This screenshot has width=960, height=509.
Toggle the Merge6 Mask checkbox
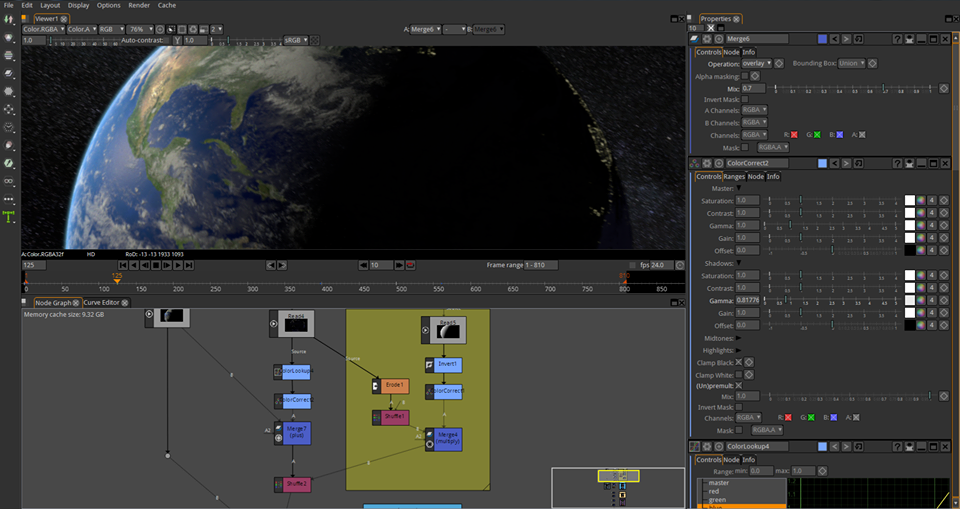[744, 147]
